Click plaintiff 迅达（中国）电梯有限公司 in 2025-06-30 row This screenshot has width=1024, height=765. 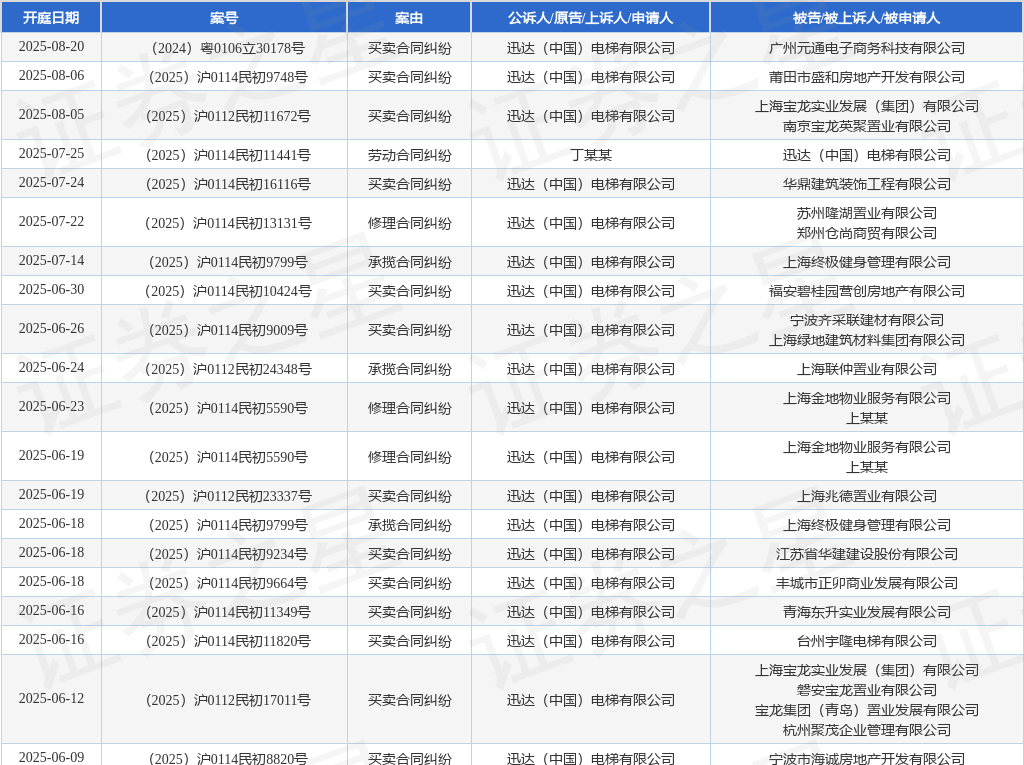(x=591, y=291)
